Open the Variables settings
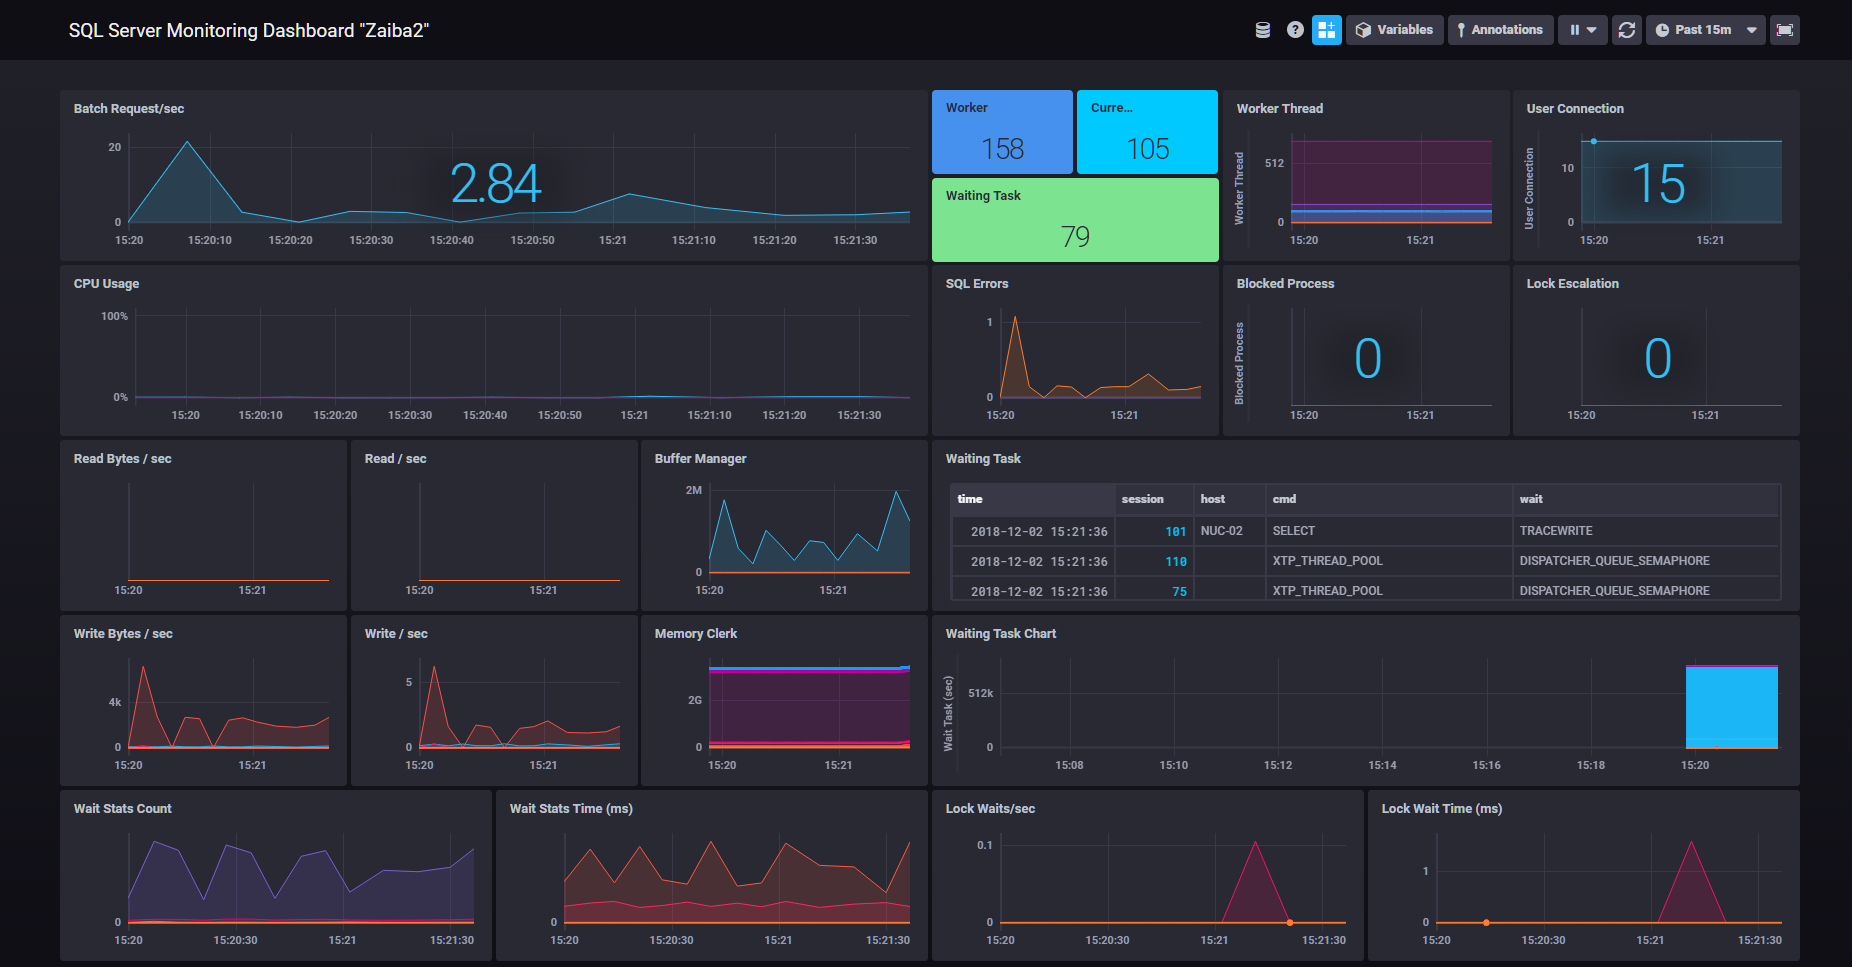Viewport: 1852px width, 967px height. [x=1394, y=30]
